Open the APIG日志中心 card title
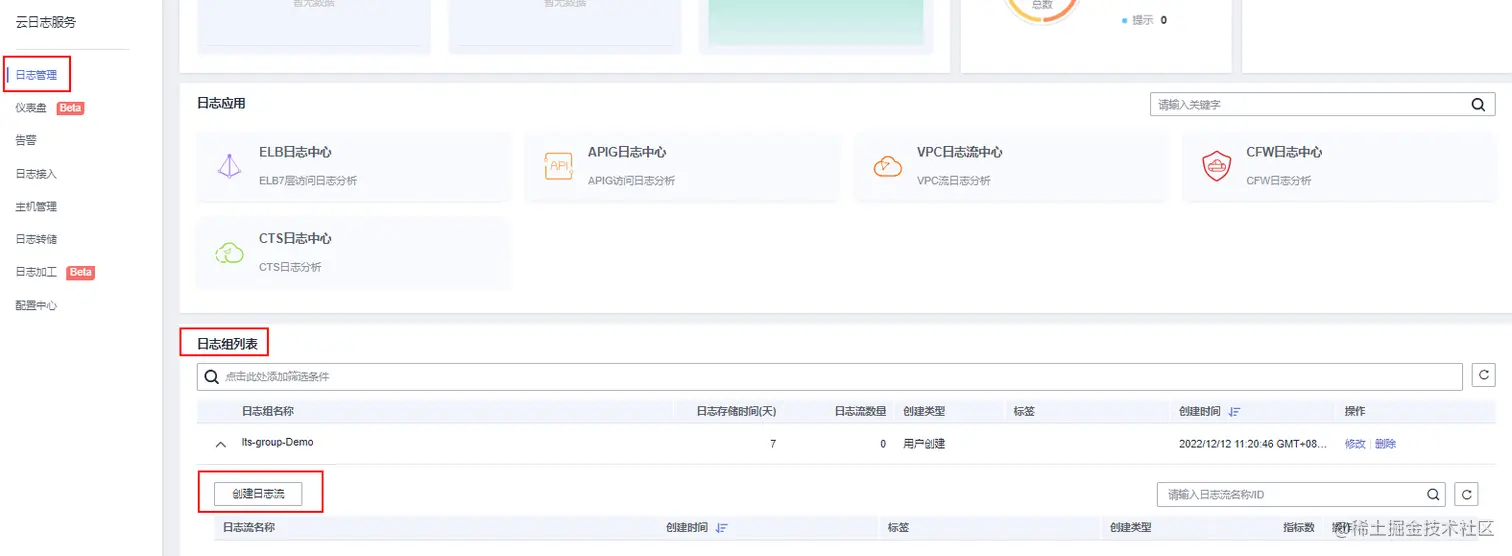1512x556 pixels. click(627, 152)
